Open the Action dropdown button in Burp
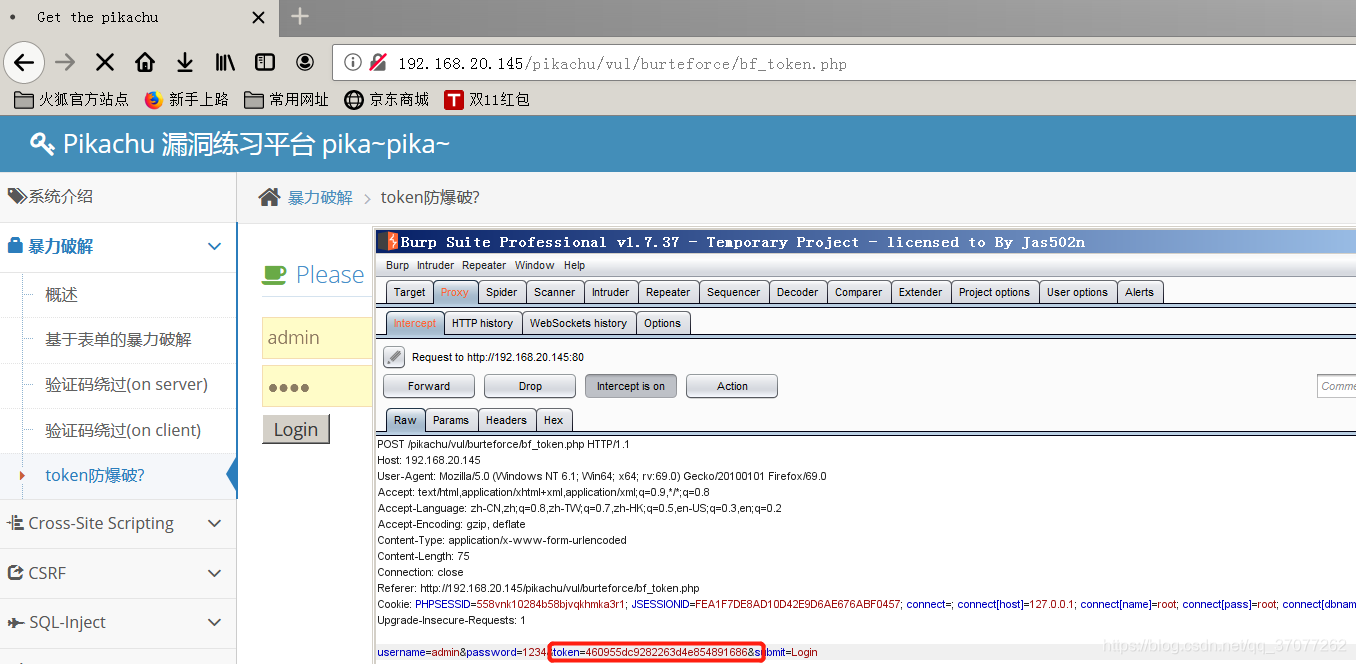The height and width of the screenshot is (664, 1356). coord(732,386)
